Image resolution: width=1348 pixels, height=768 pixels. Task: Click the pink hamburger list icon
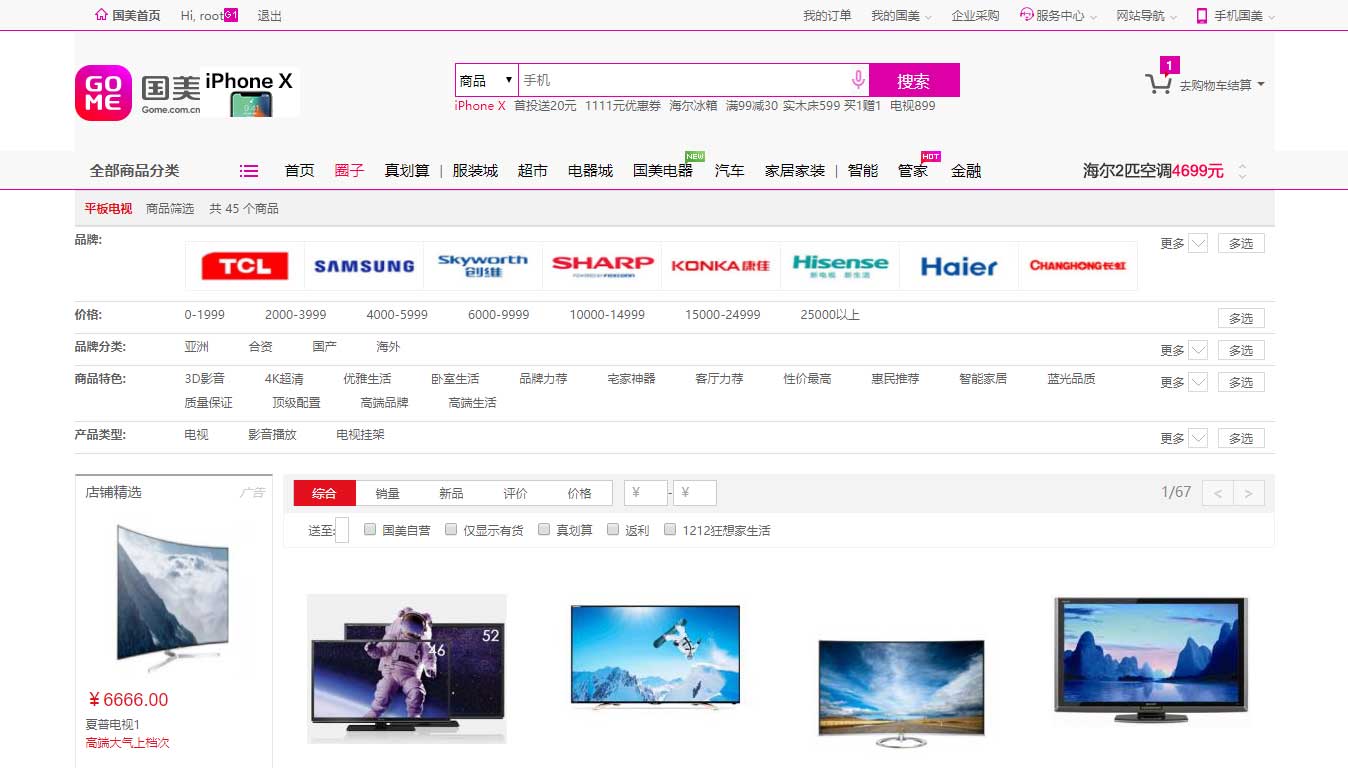pyautogui.click(x=249, y=171)
